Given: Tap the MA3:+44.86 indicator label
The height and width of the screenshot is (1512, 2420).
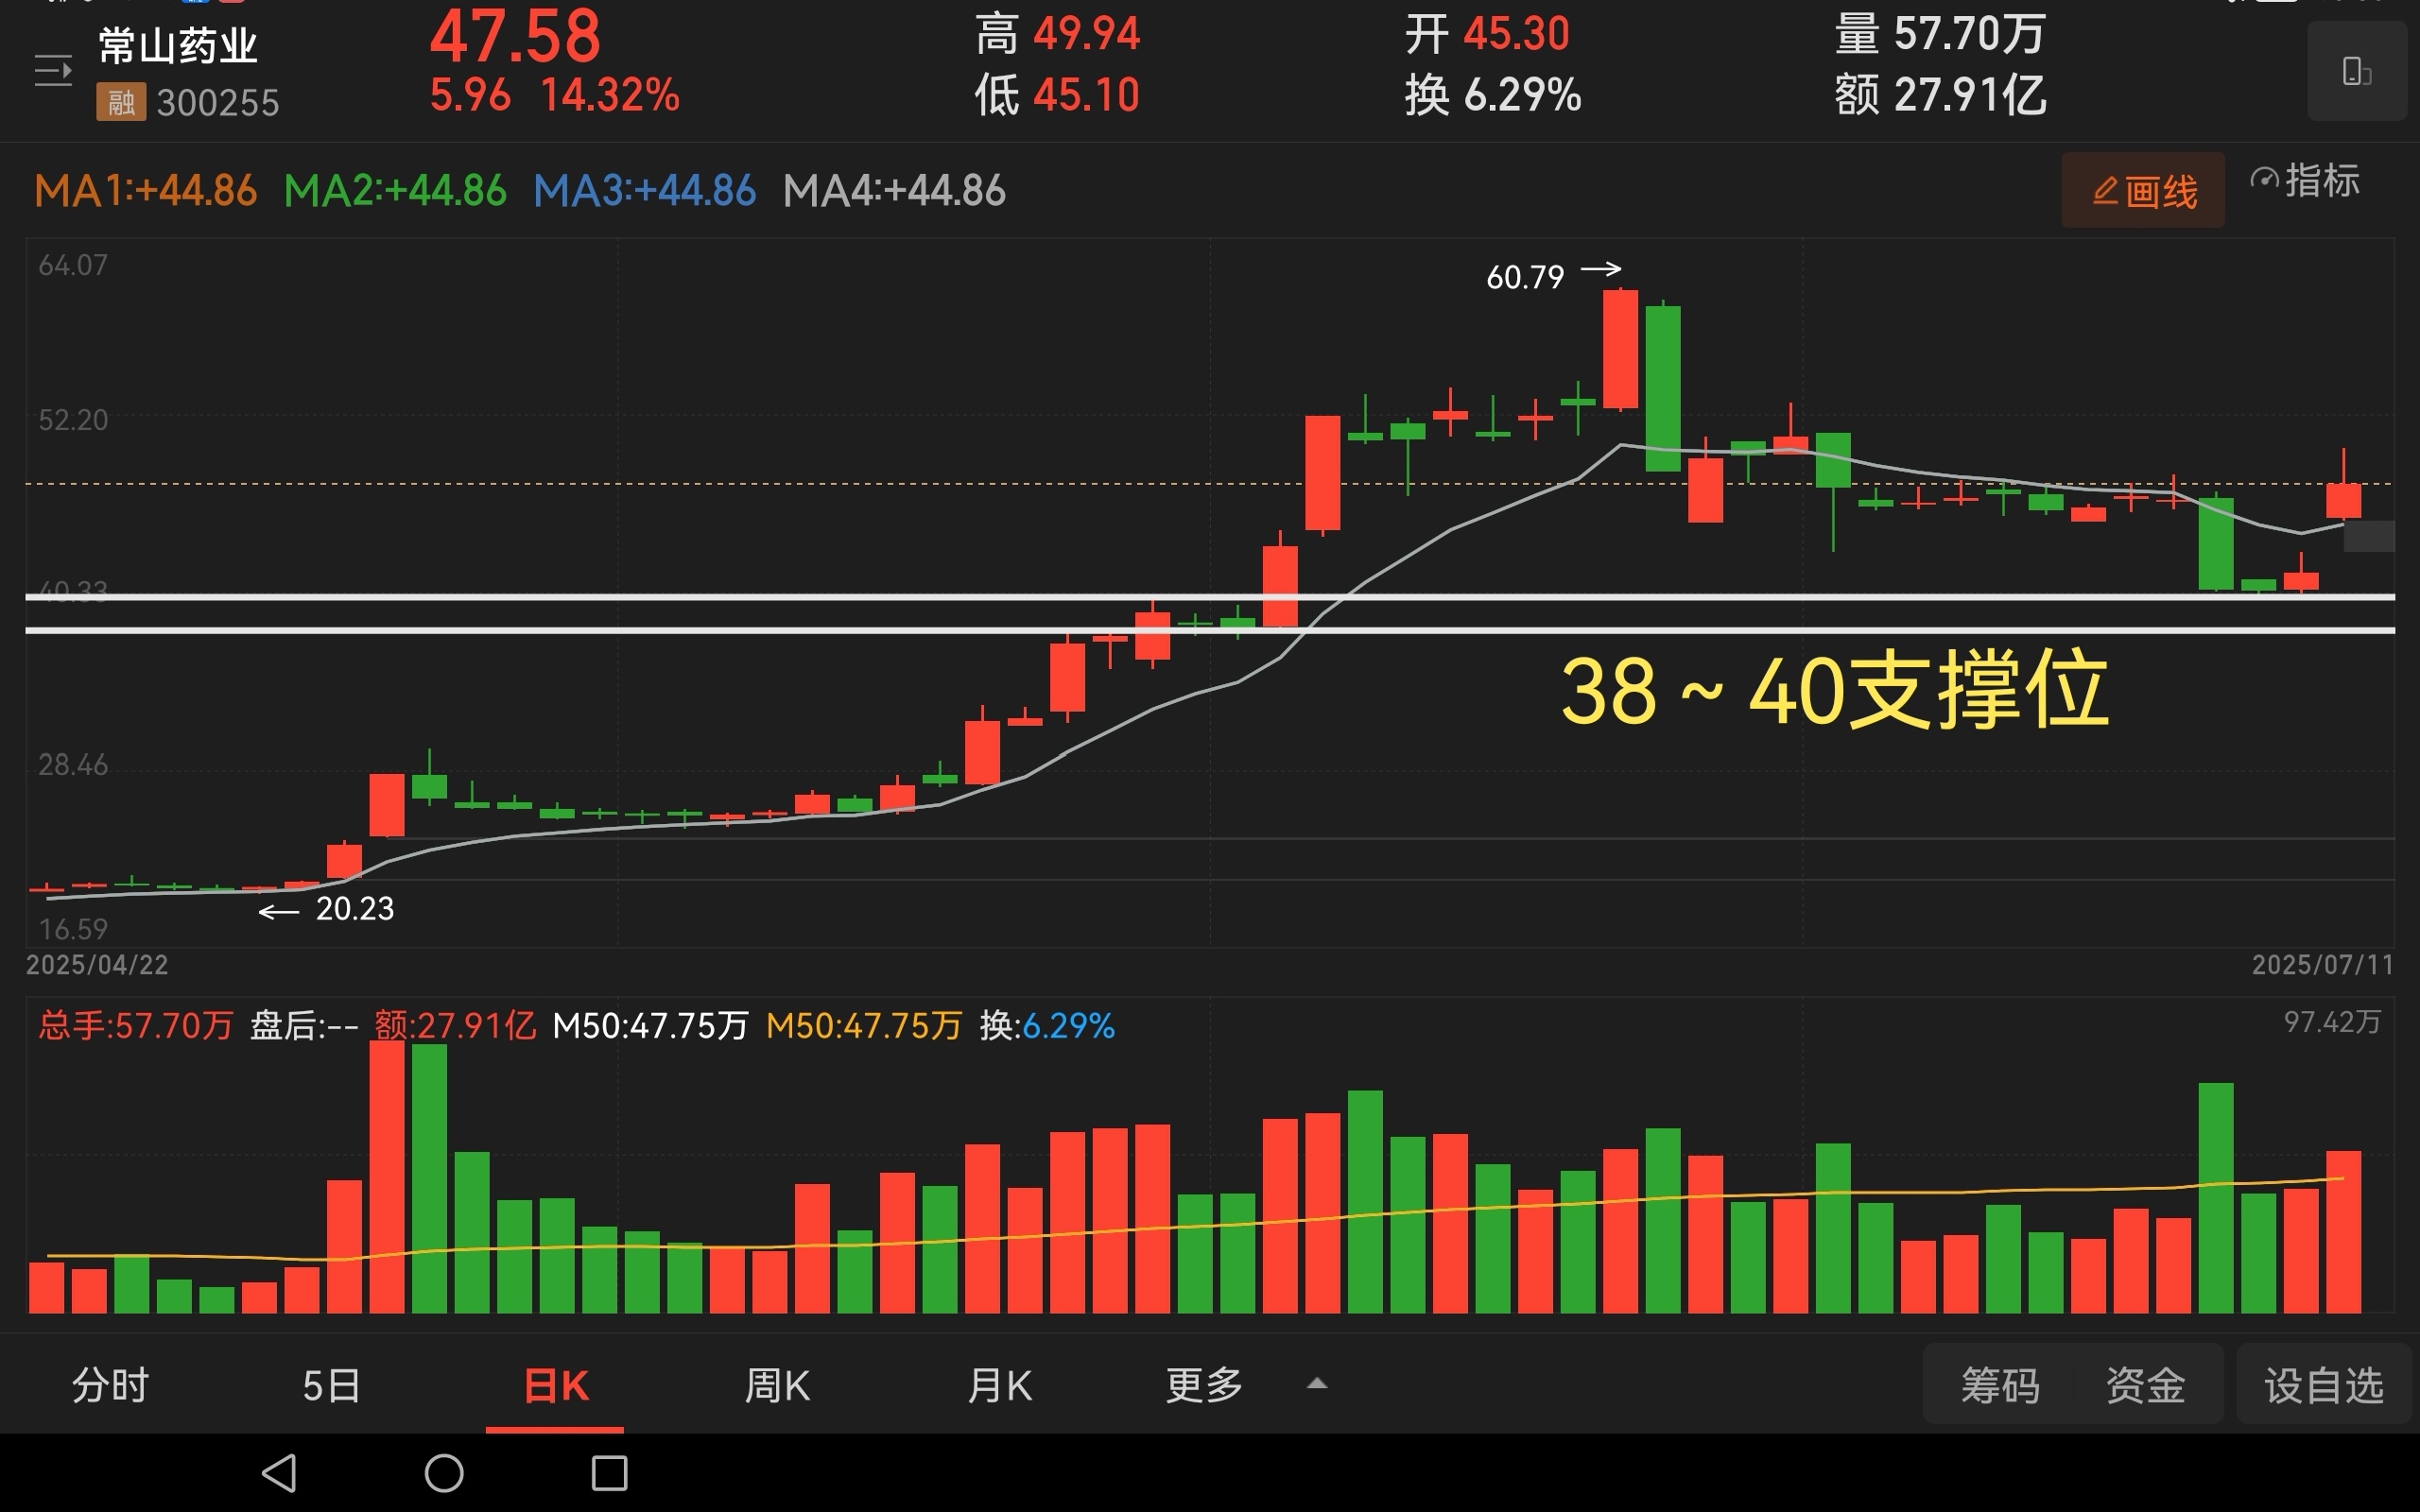Looking at the screenshot, I should [x=644, y=191].
